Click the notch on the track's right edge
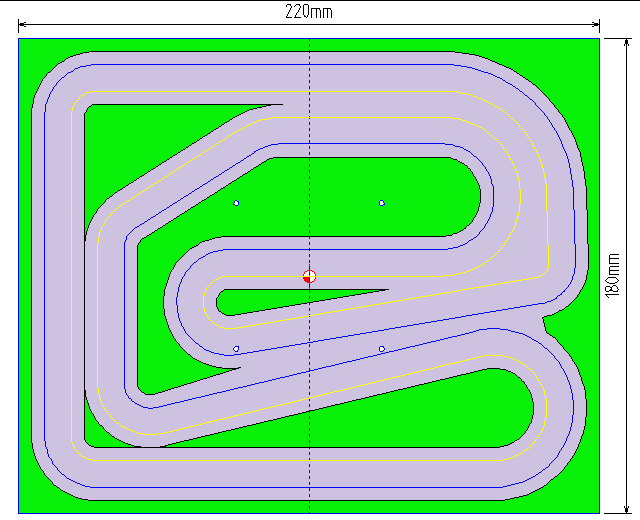The width and height of the screenshot is (640, 520). [543, 320]
